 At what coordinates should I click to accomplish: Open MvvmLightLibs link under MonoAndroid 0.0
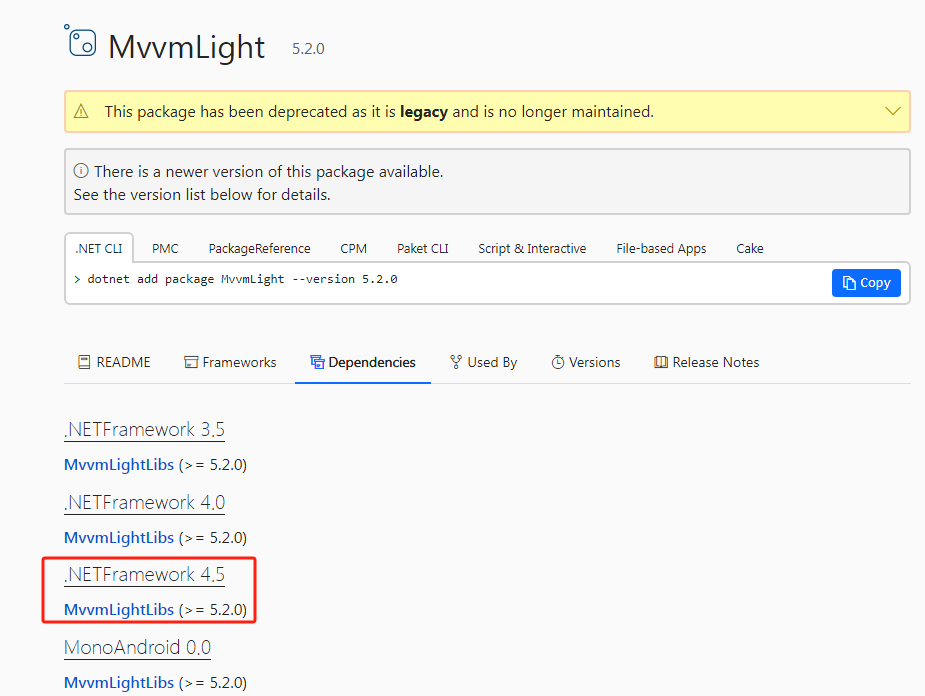click(x=119, y=683)
